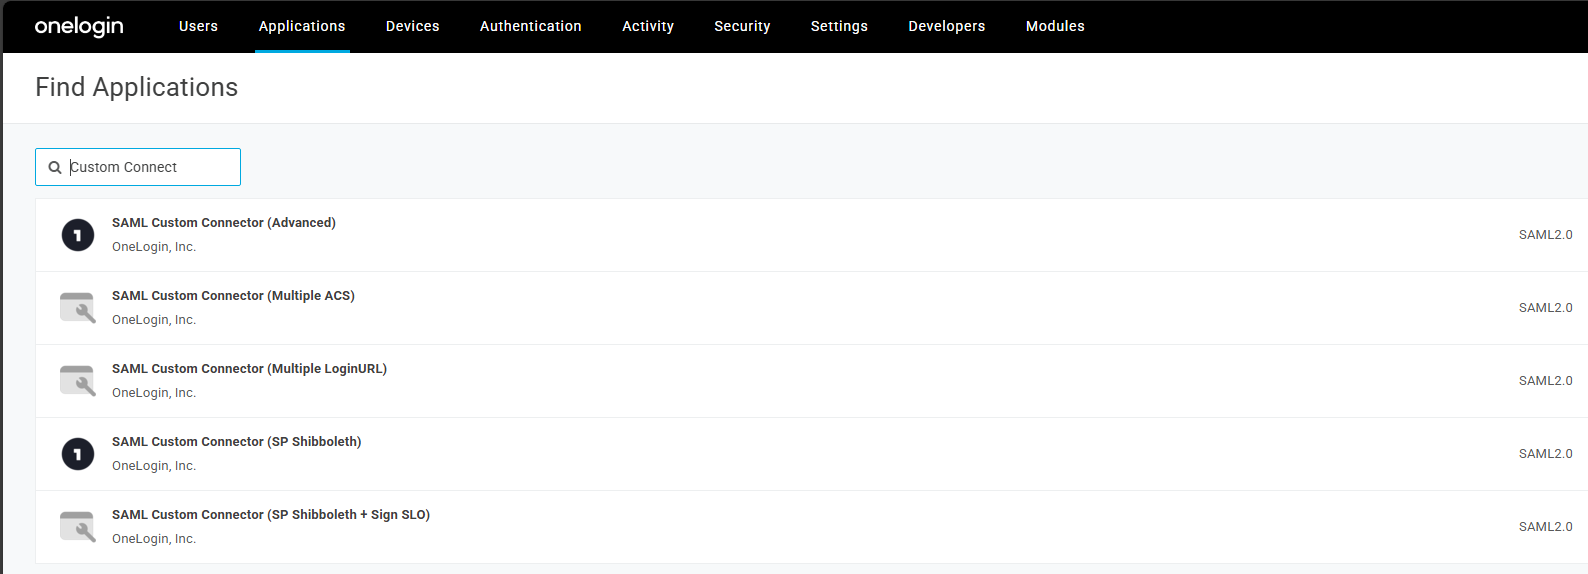The width and height of the screenshot is (1588, 574).
Task: Click Multiple LoginURL connector wrench icon
Action: (78, 381)
